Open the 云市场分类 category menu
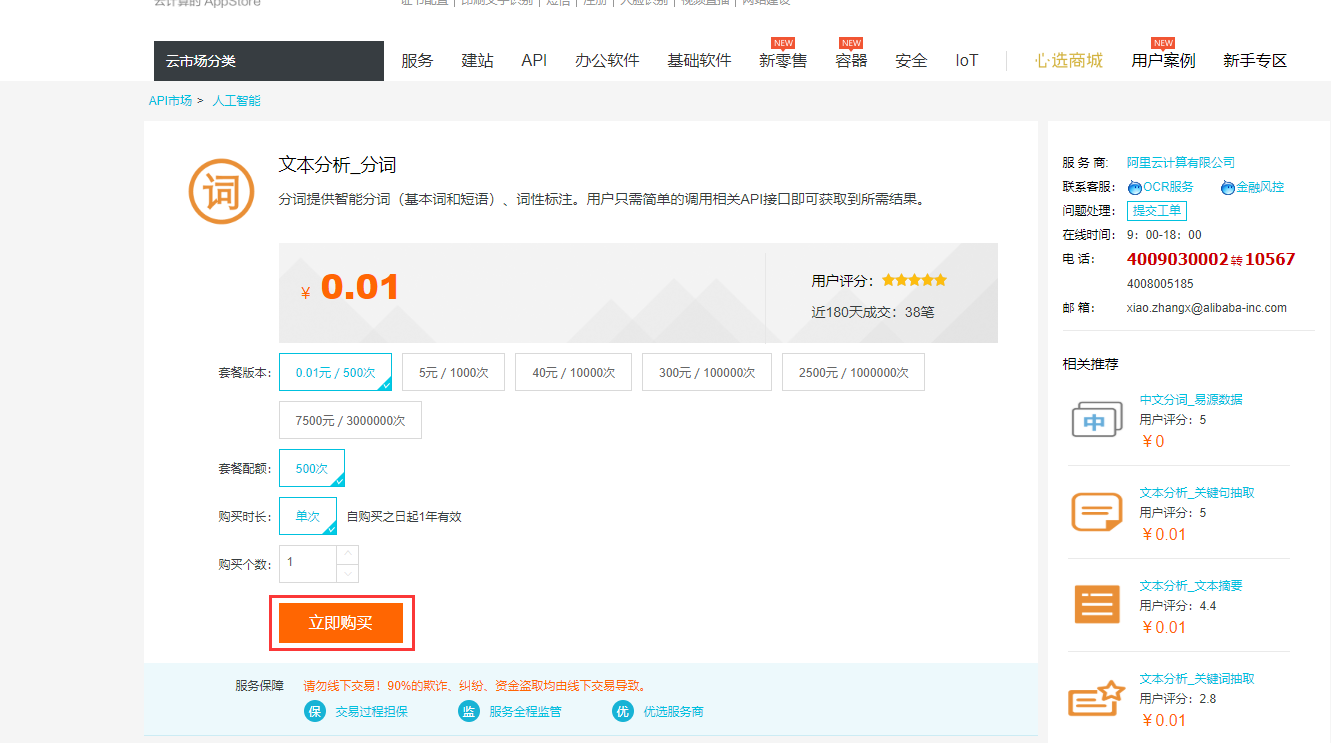Viewport: 1331px width, 743px height. pyautogui.click(x=268, y=61)
